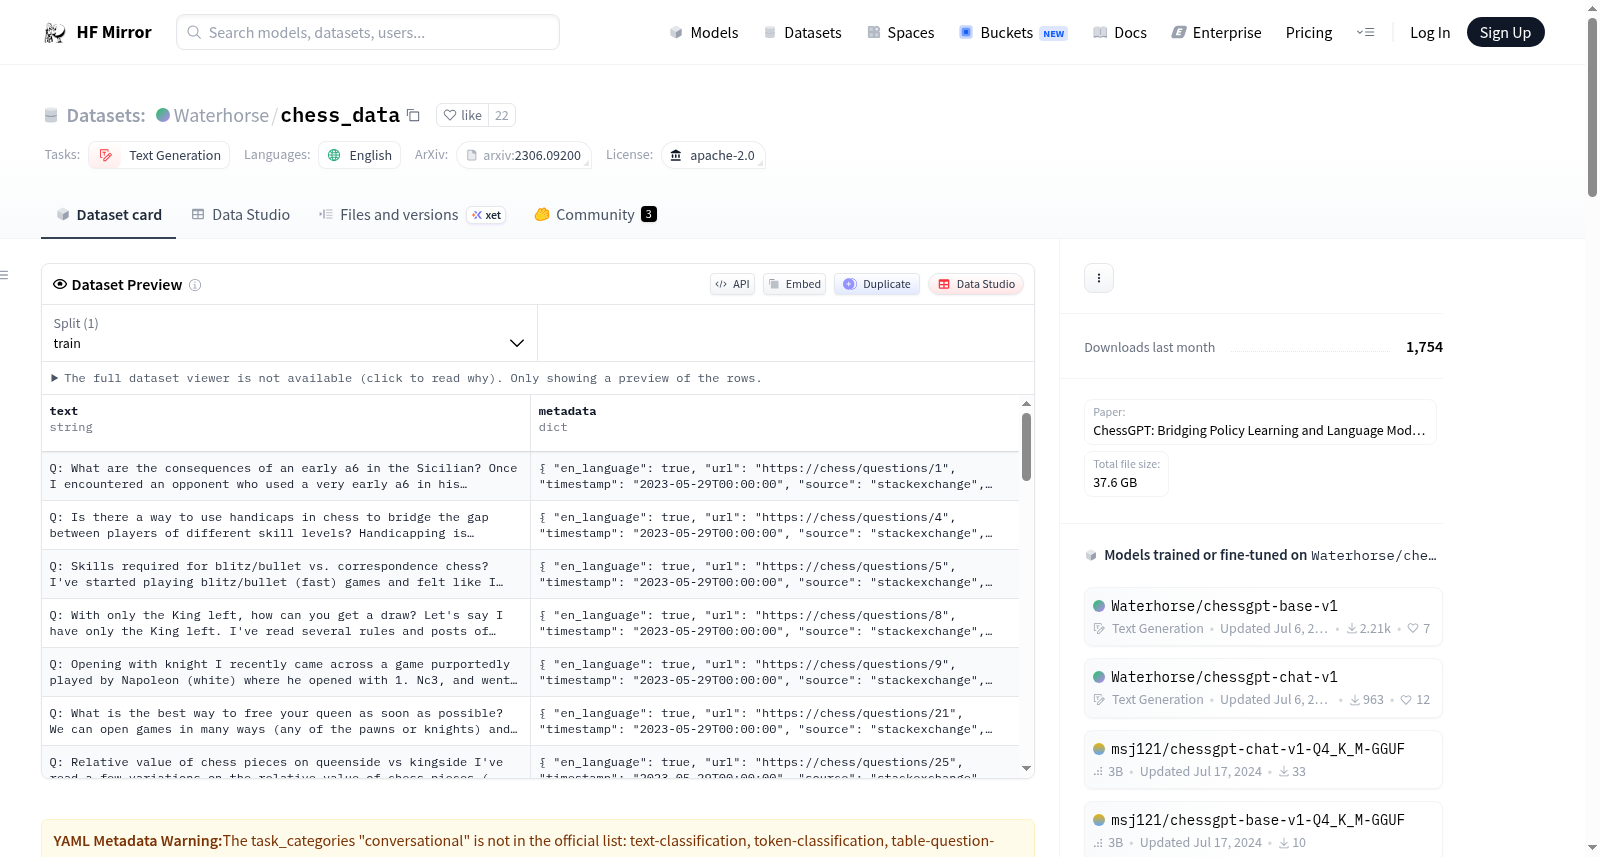Screen dimensions: 1600x857
Task: Open Models in the top navigation
Action: pos(704,32)
